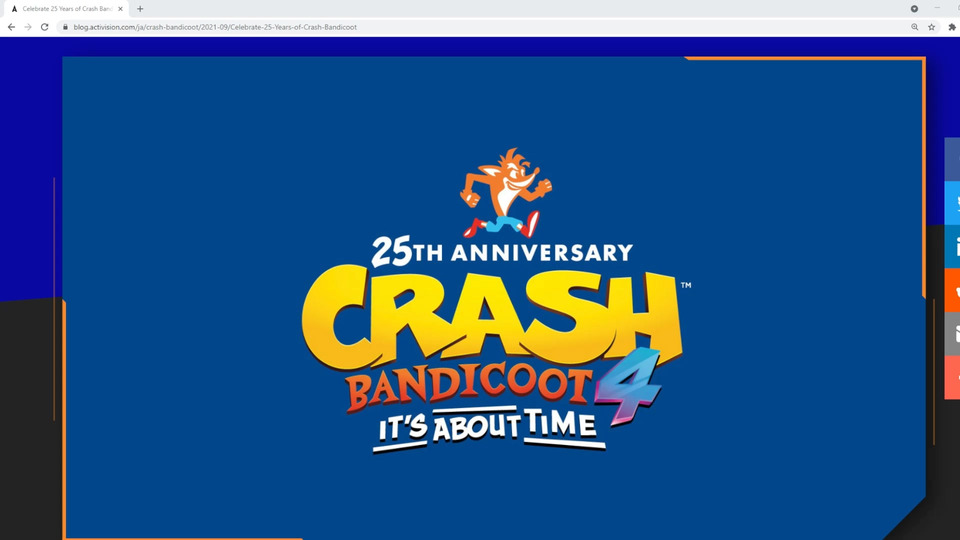Expand more sharing options with red plus
960x540 pixels.
pyautogui.click(x=952, y=377)
